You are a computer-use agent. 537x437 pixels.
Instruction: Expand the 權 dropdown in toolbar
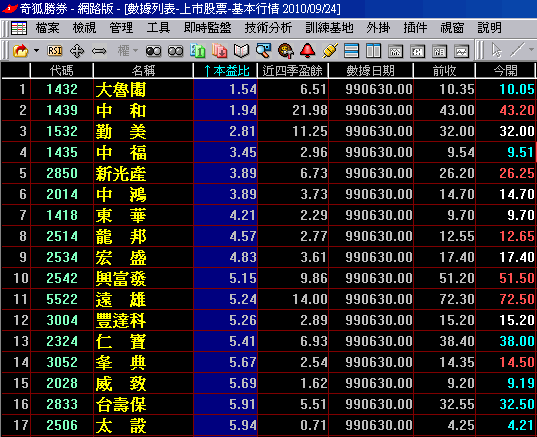coord(128,51)
